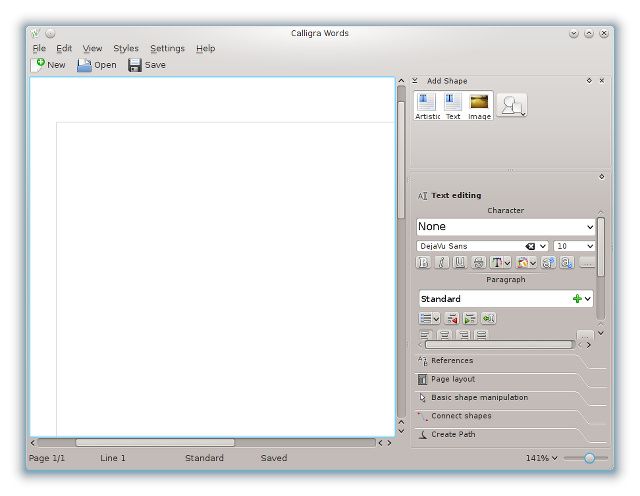Toggle Italic formatting
640x496 pixels.
click(x=442, y=262)
